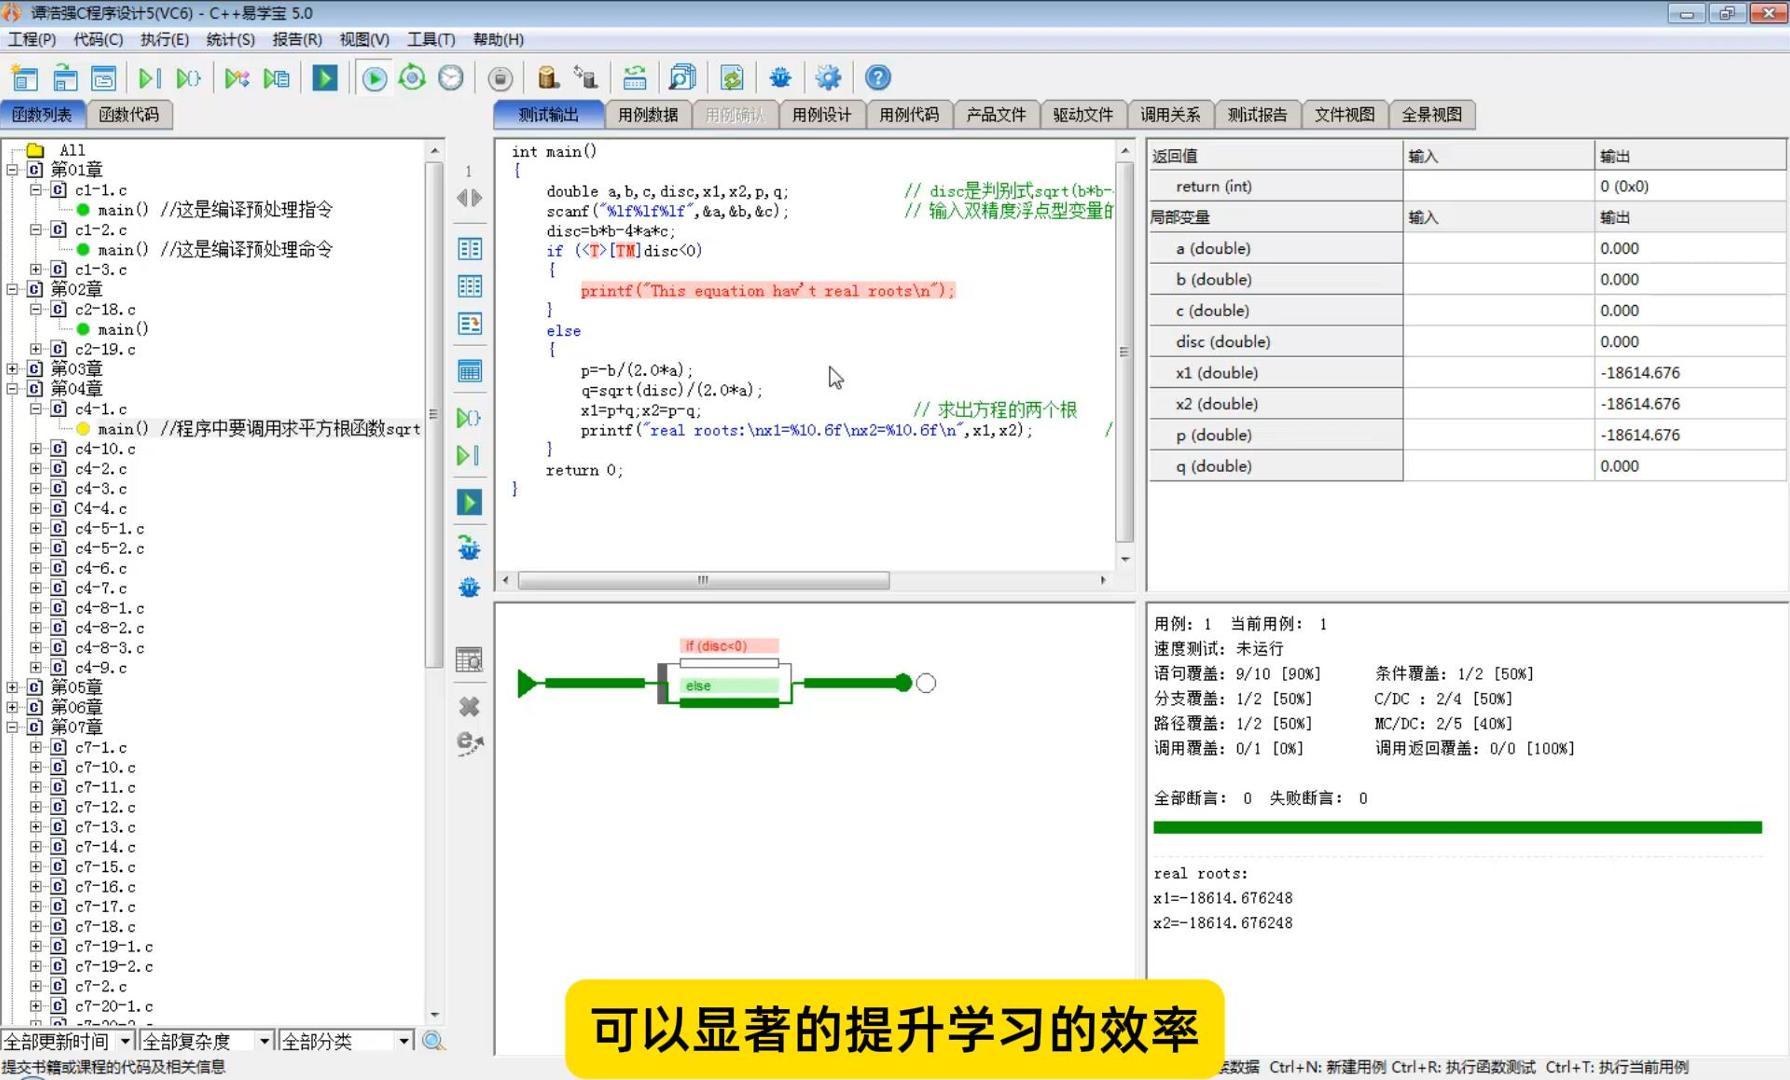Click the bug-with-green-arrow icon in middle strip
Image resolution: width=1790 pixels, height=1080 pixels.
(469, 547)
